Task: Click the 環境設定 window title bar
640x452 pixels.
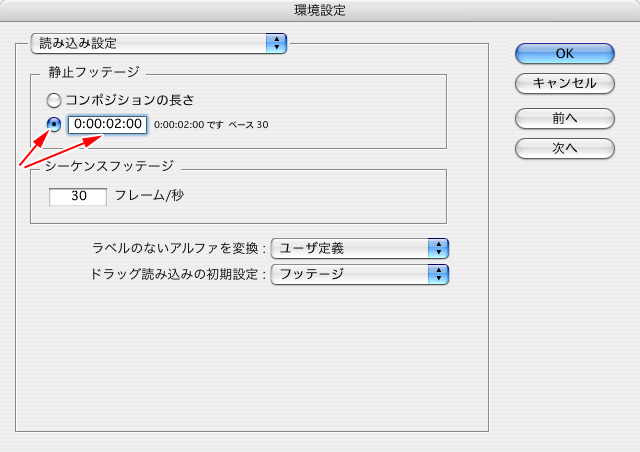Action: pos(320,10)
